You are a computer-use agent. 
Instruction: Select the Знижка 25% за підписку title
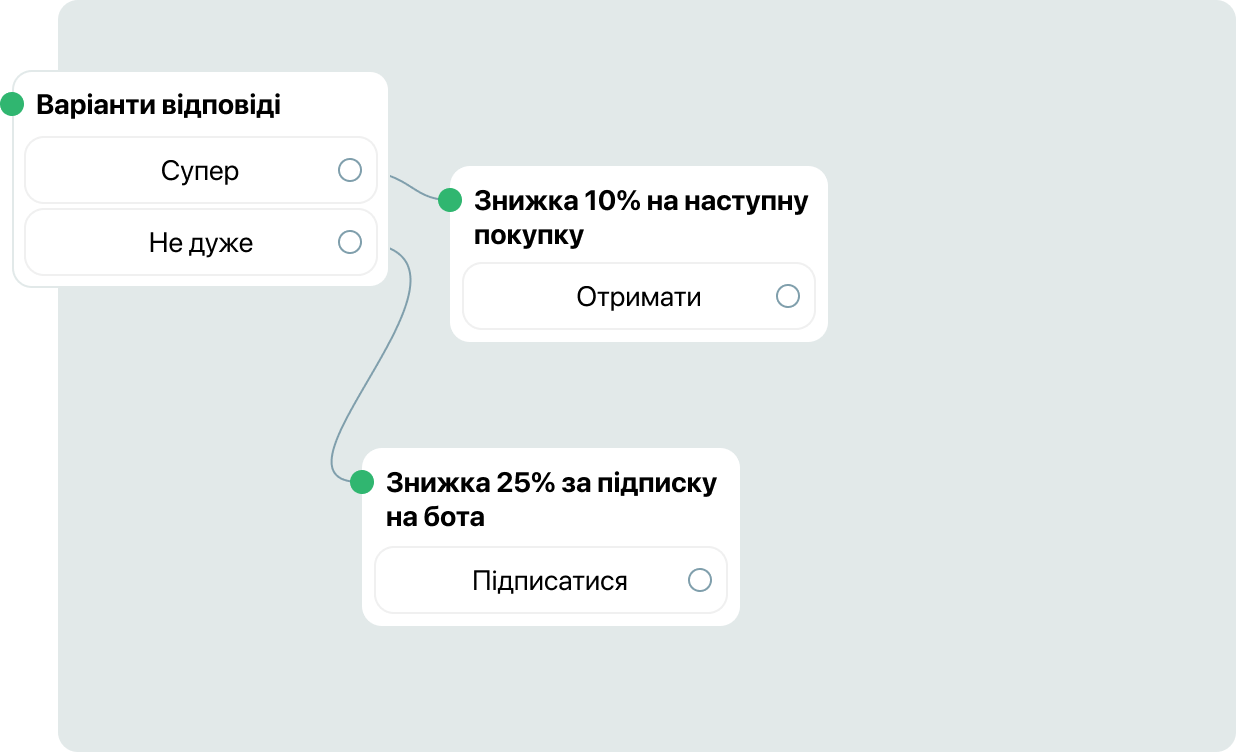tap(550, 500)
